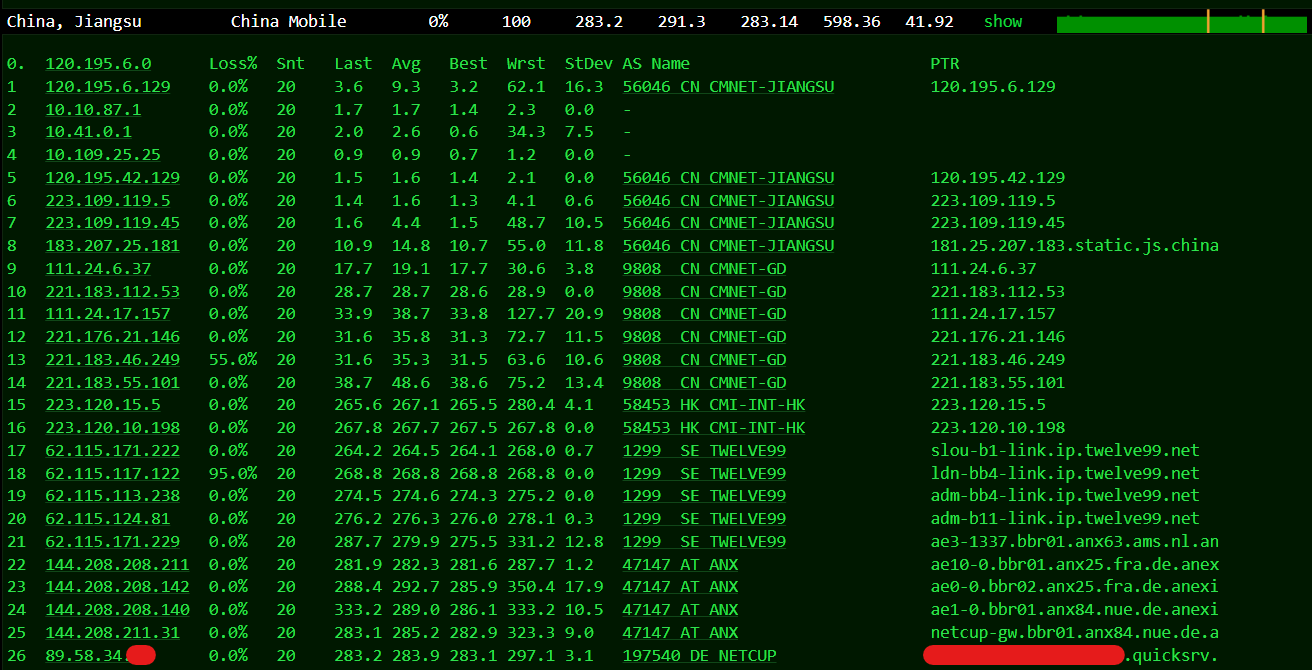This screenshot has height=670, width=1312.
Task: Select PTR slou-b1-link.ip.twelve99.net
Action: click(x=1065, y=451)
